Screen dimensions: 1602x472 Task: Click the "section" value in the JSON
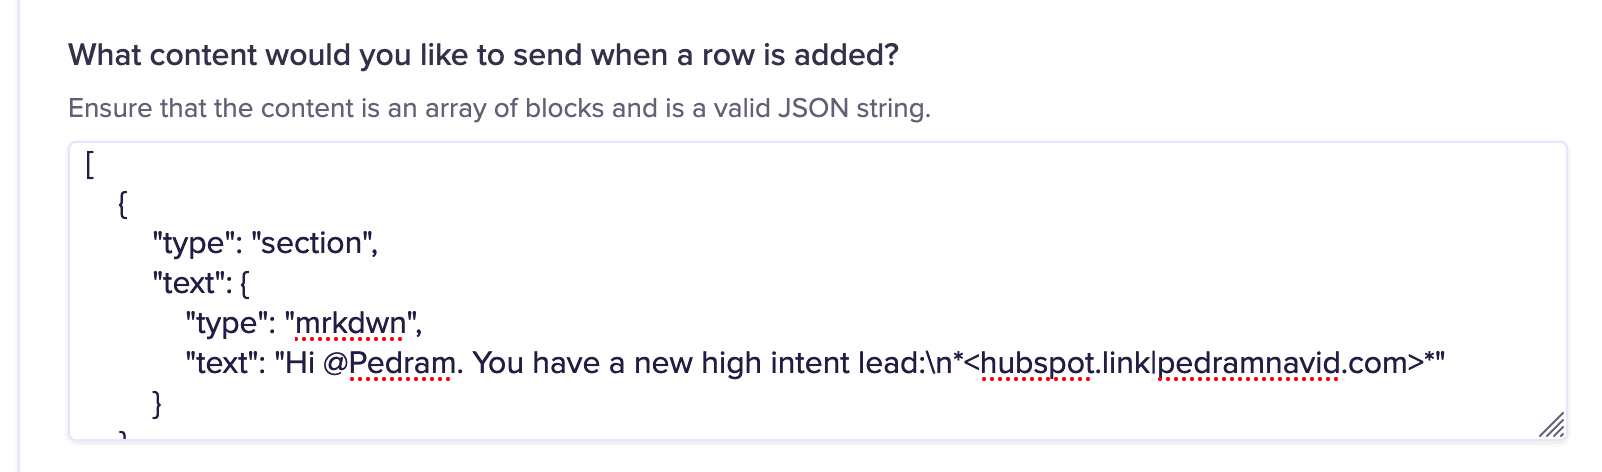311,243
